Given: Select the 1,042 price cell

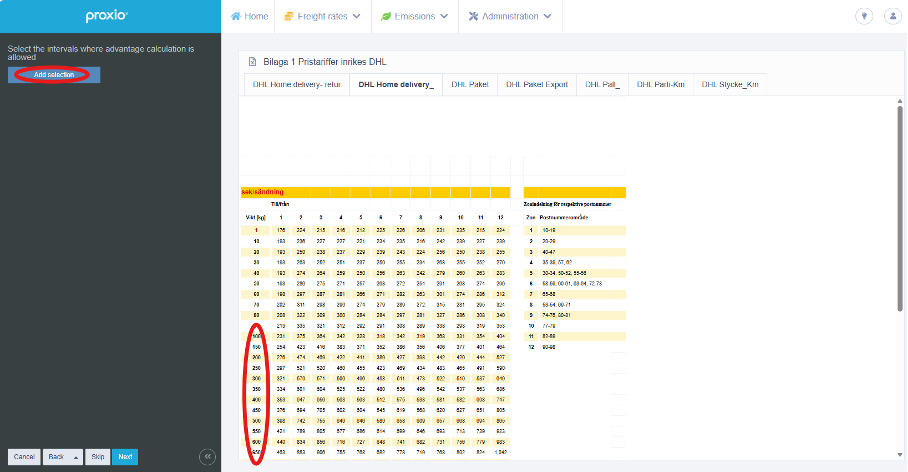Looking at the screenshot, I should click(500, 452).
